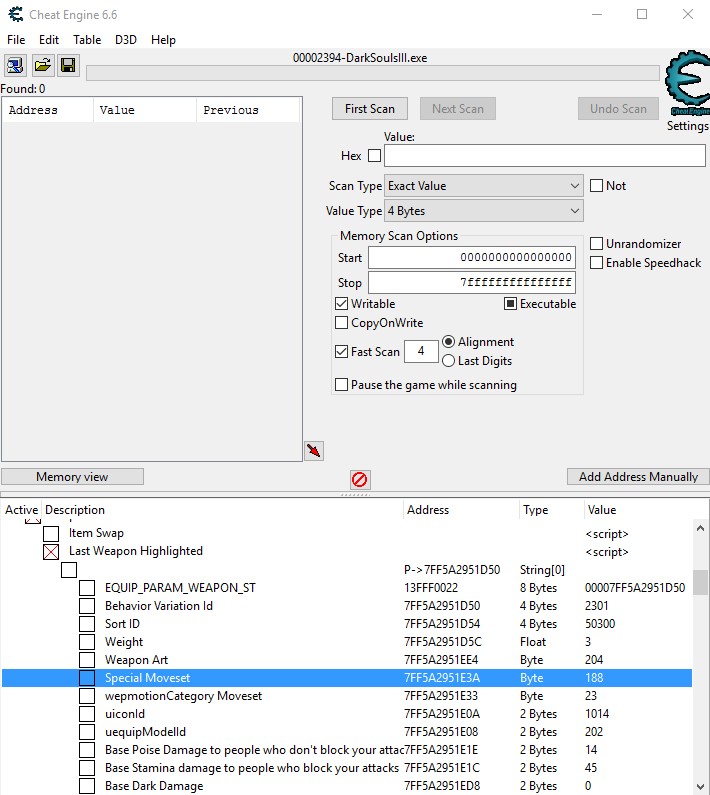The height and width of the screenshot is (795, 710).
Task: Freeze the Base Dark Damage entry
Action: point(87,786)
